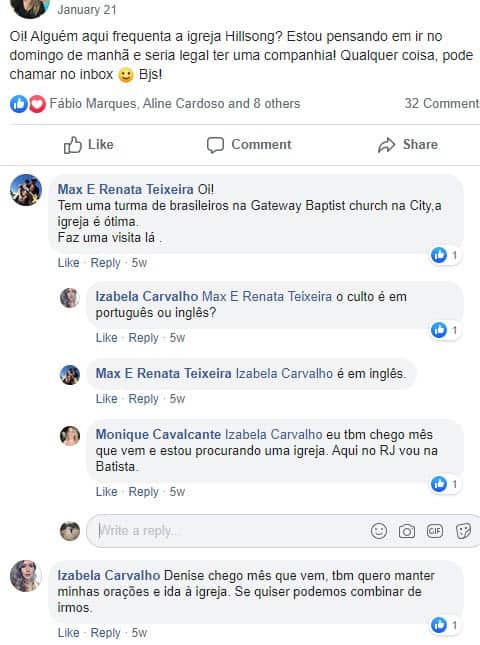480x645 pixels.
Task: Open Max E Renata Teixeira profile picture
Action: pos(26,190)
